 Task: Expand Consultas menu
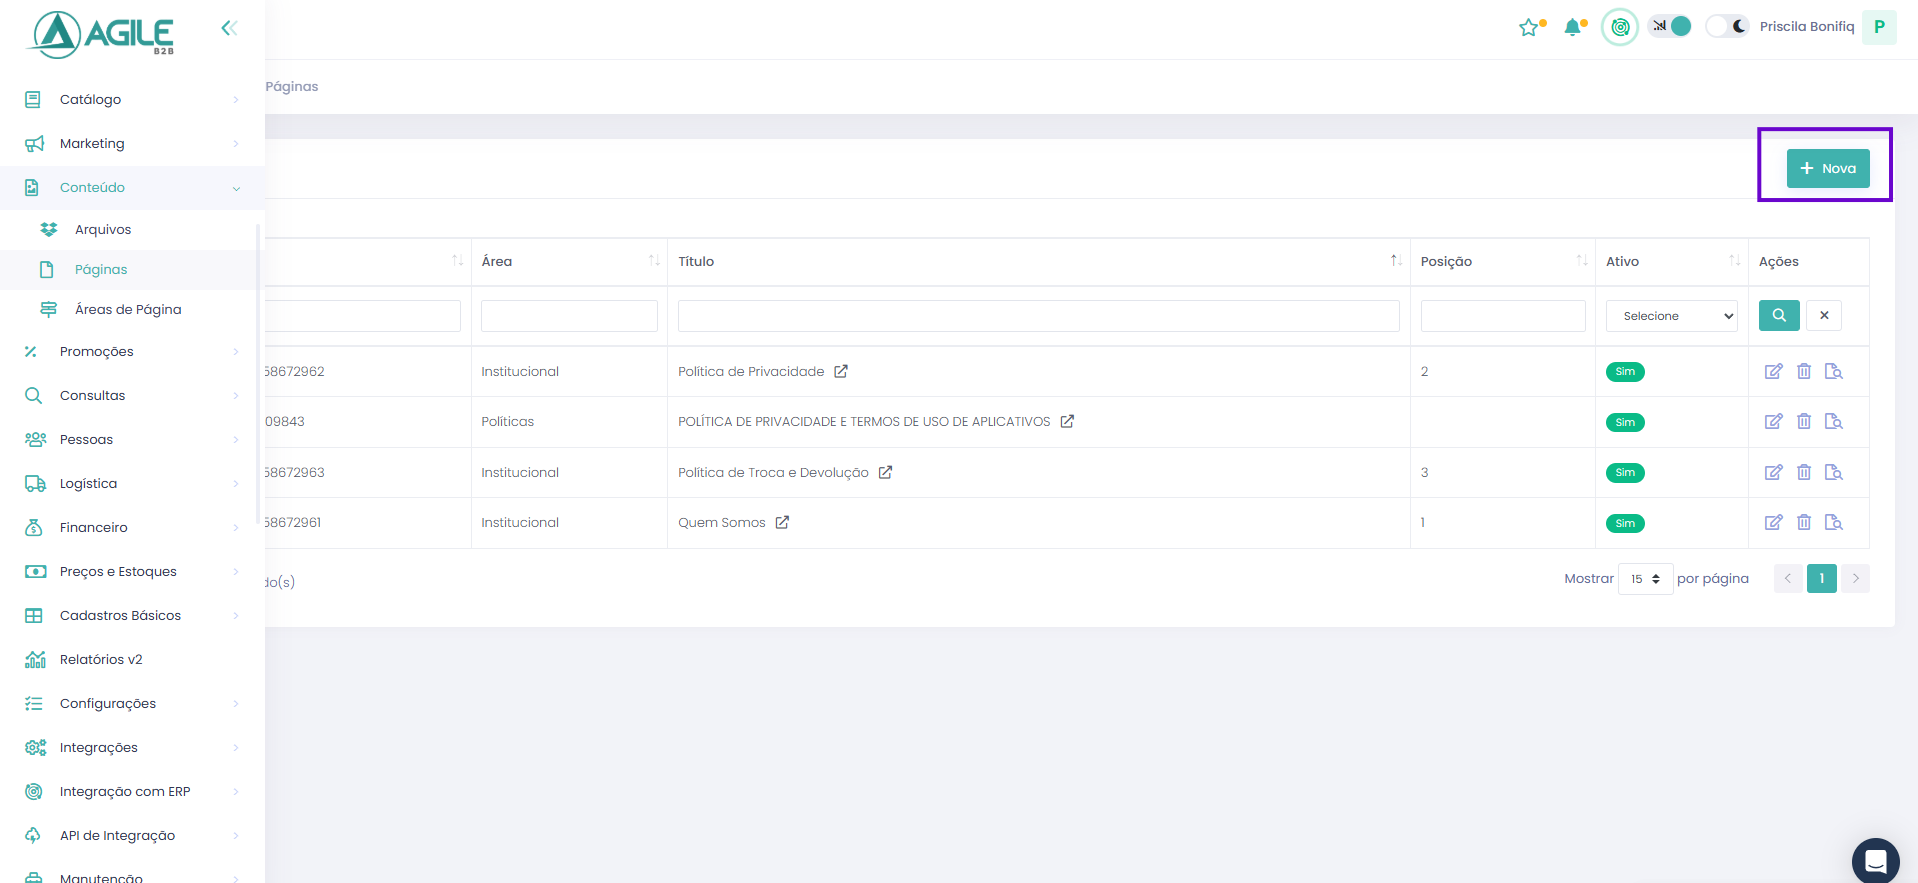point(132,395)
